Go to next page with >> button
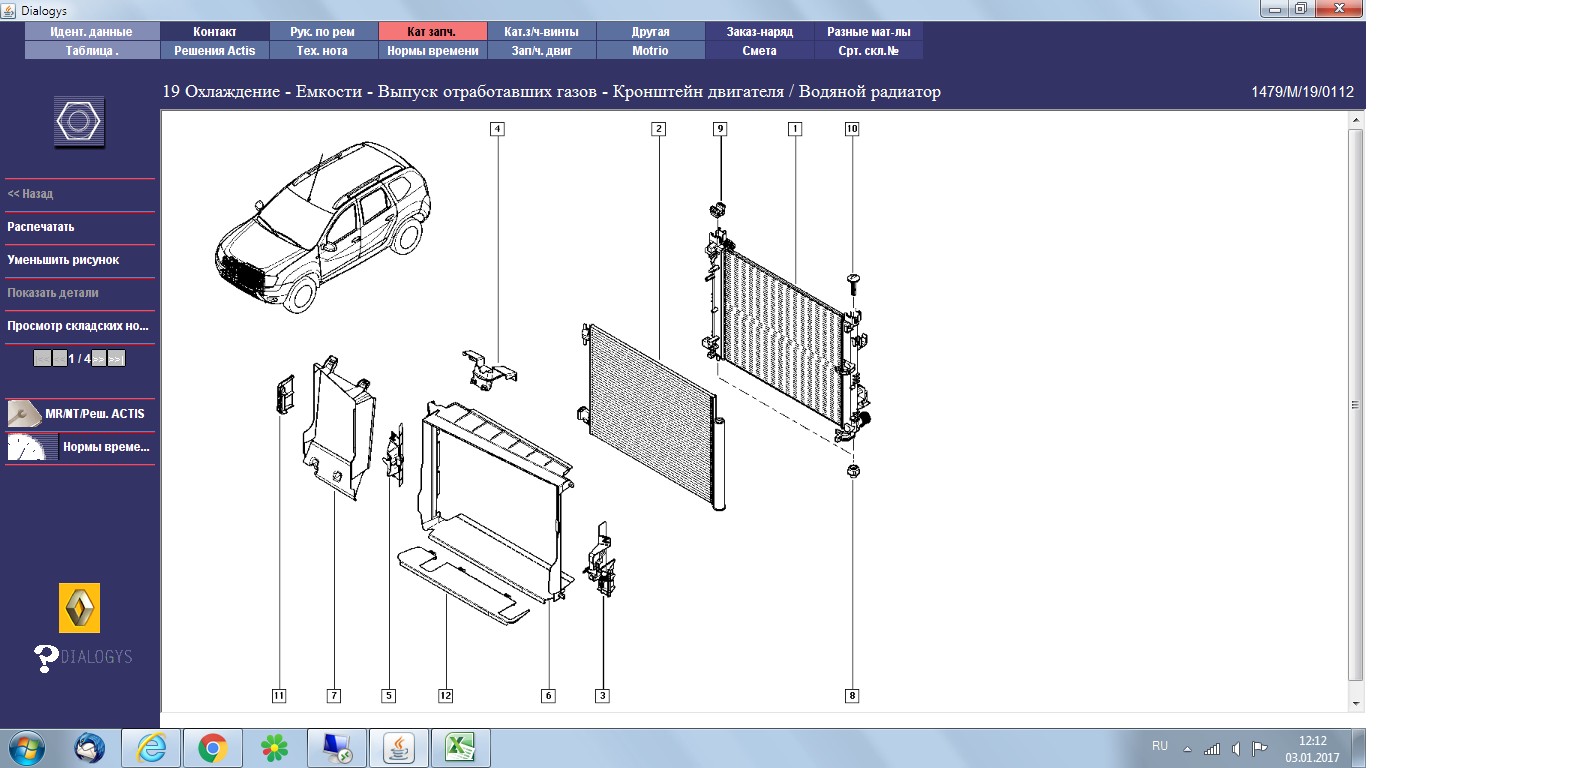Screen dimensions: 1590x768 coord(99,358)
